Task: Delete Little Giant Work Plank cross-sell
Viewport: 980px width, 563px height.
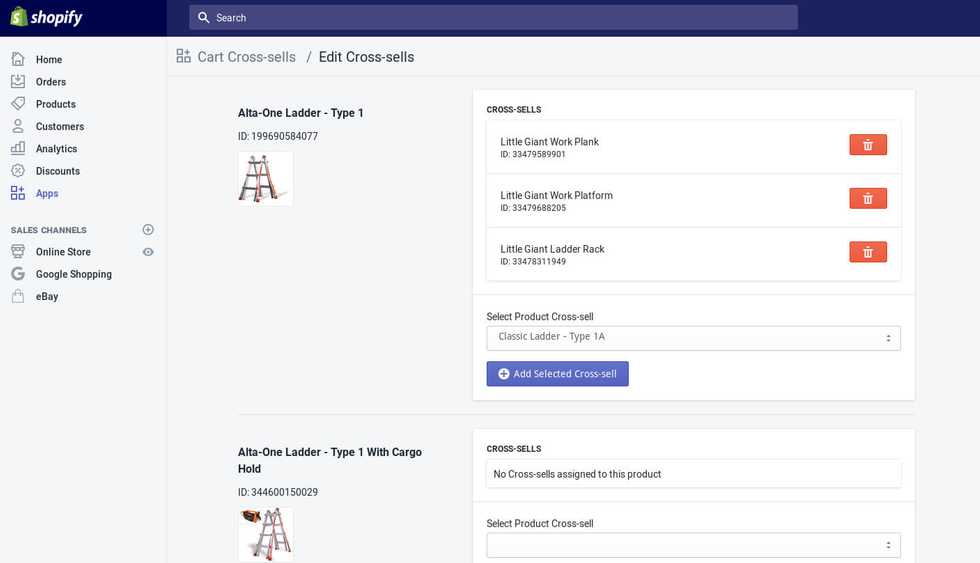Action: pos(867,145)
